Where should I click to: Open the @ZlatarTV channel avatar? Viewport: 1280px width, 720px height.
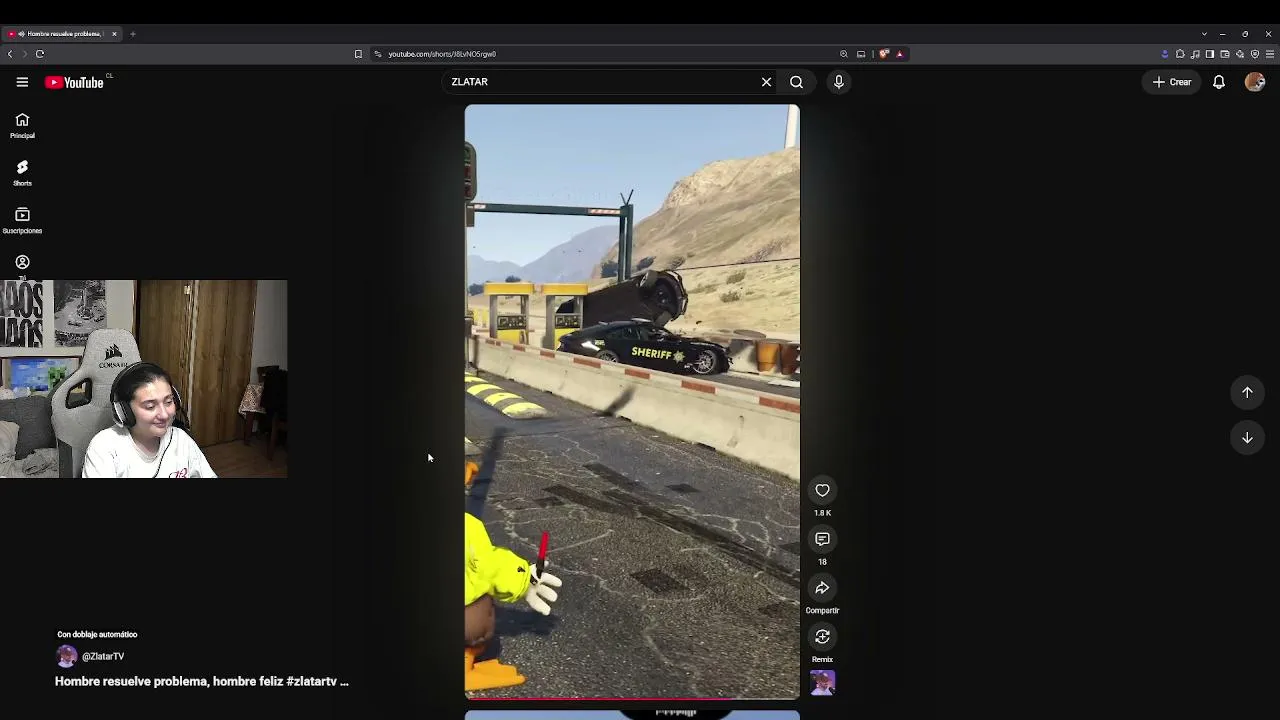pyautogui.click(x=66, y=656)
